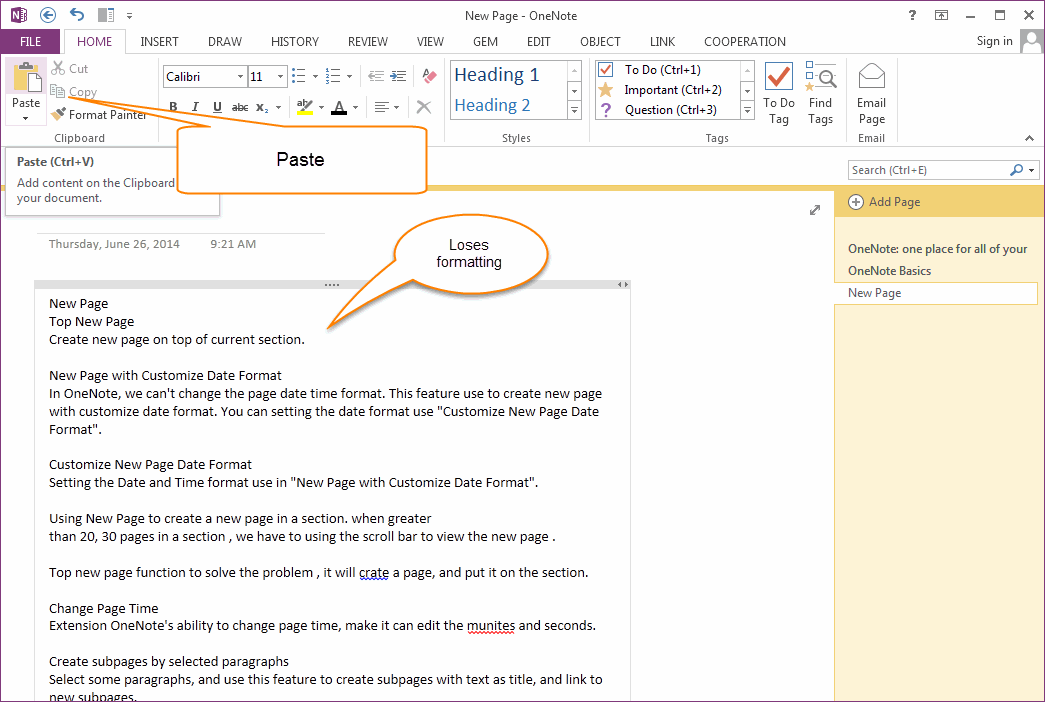Image resolution: width=1045 pixels, height=702 pixels.
Task: Expand the Paste options arrow
Action: pyautogui.click(x=25, y=119)
